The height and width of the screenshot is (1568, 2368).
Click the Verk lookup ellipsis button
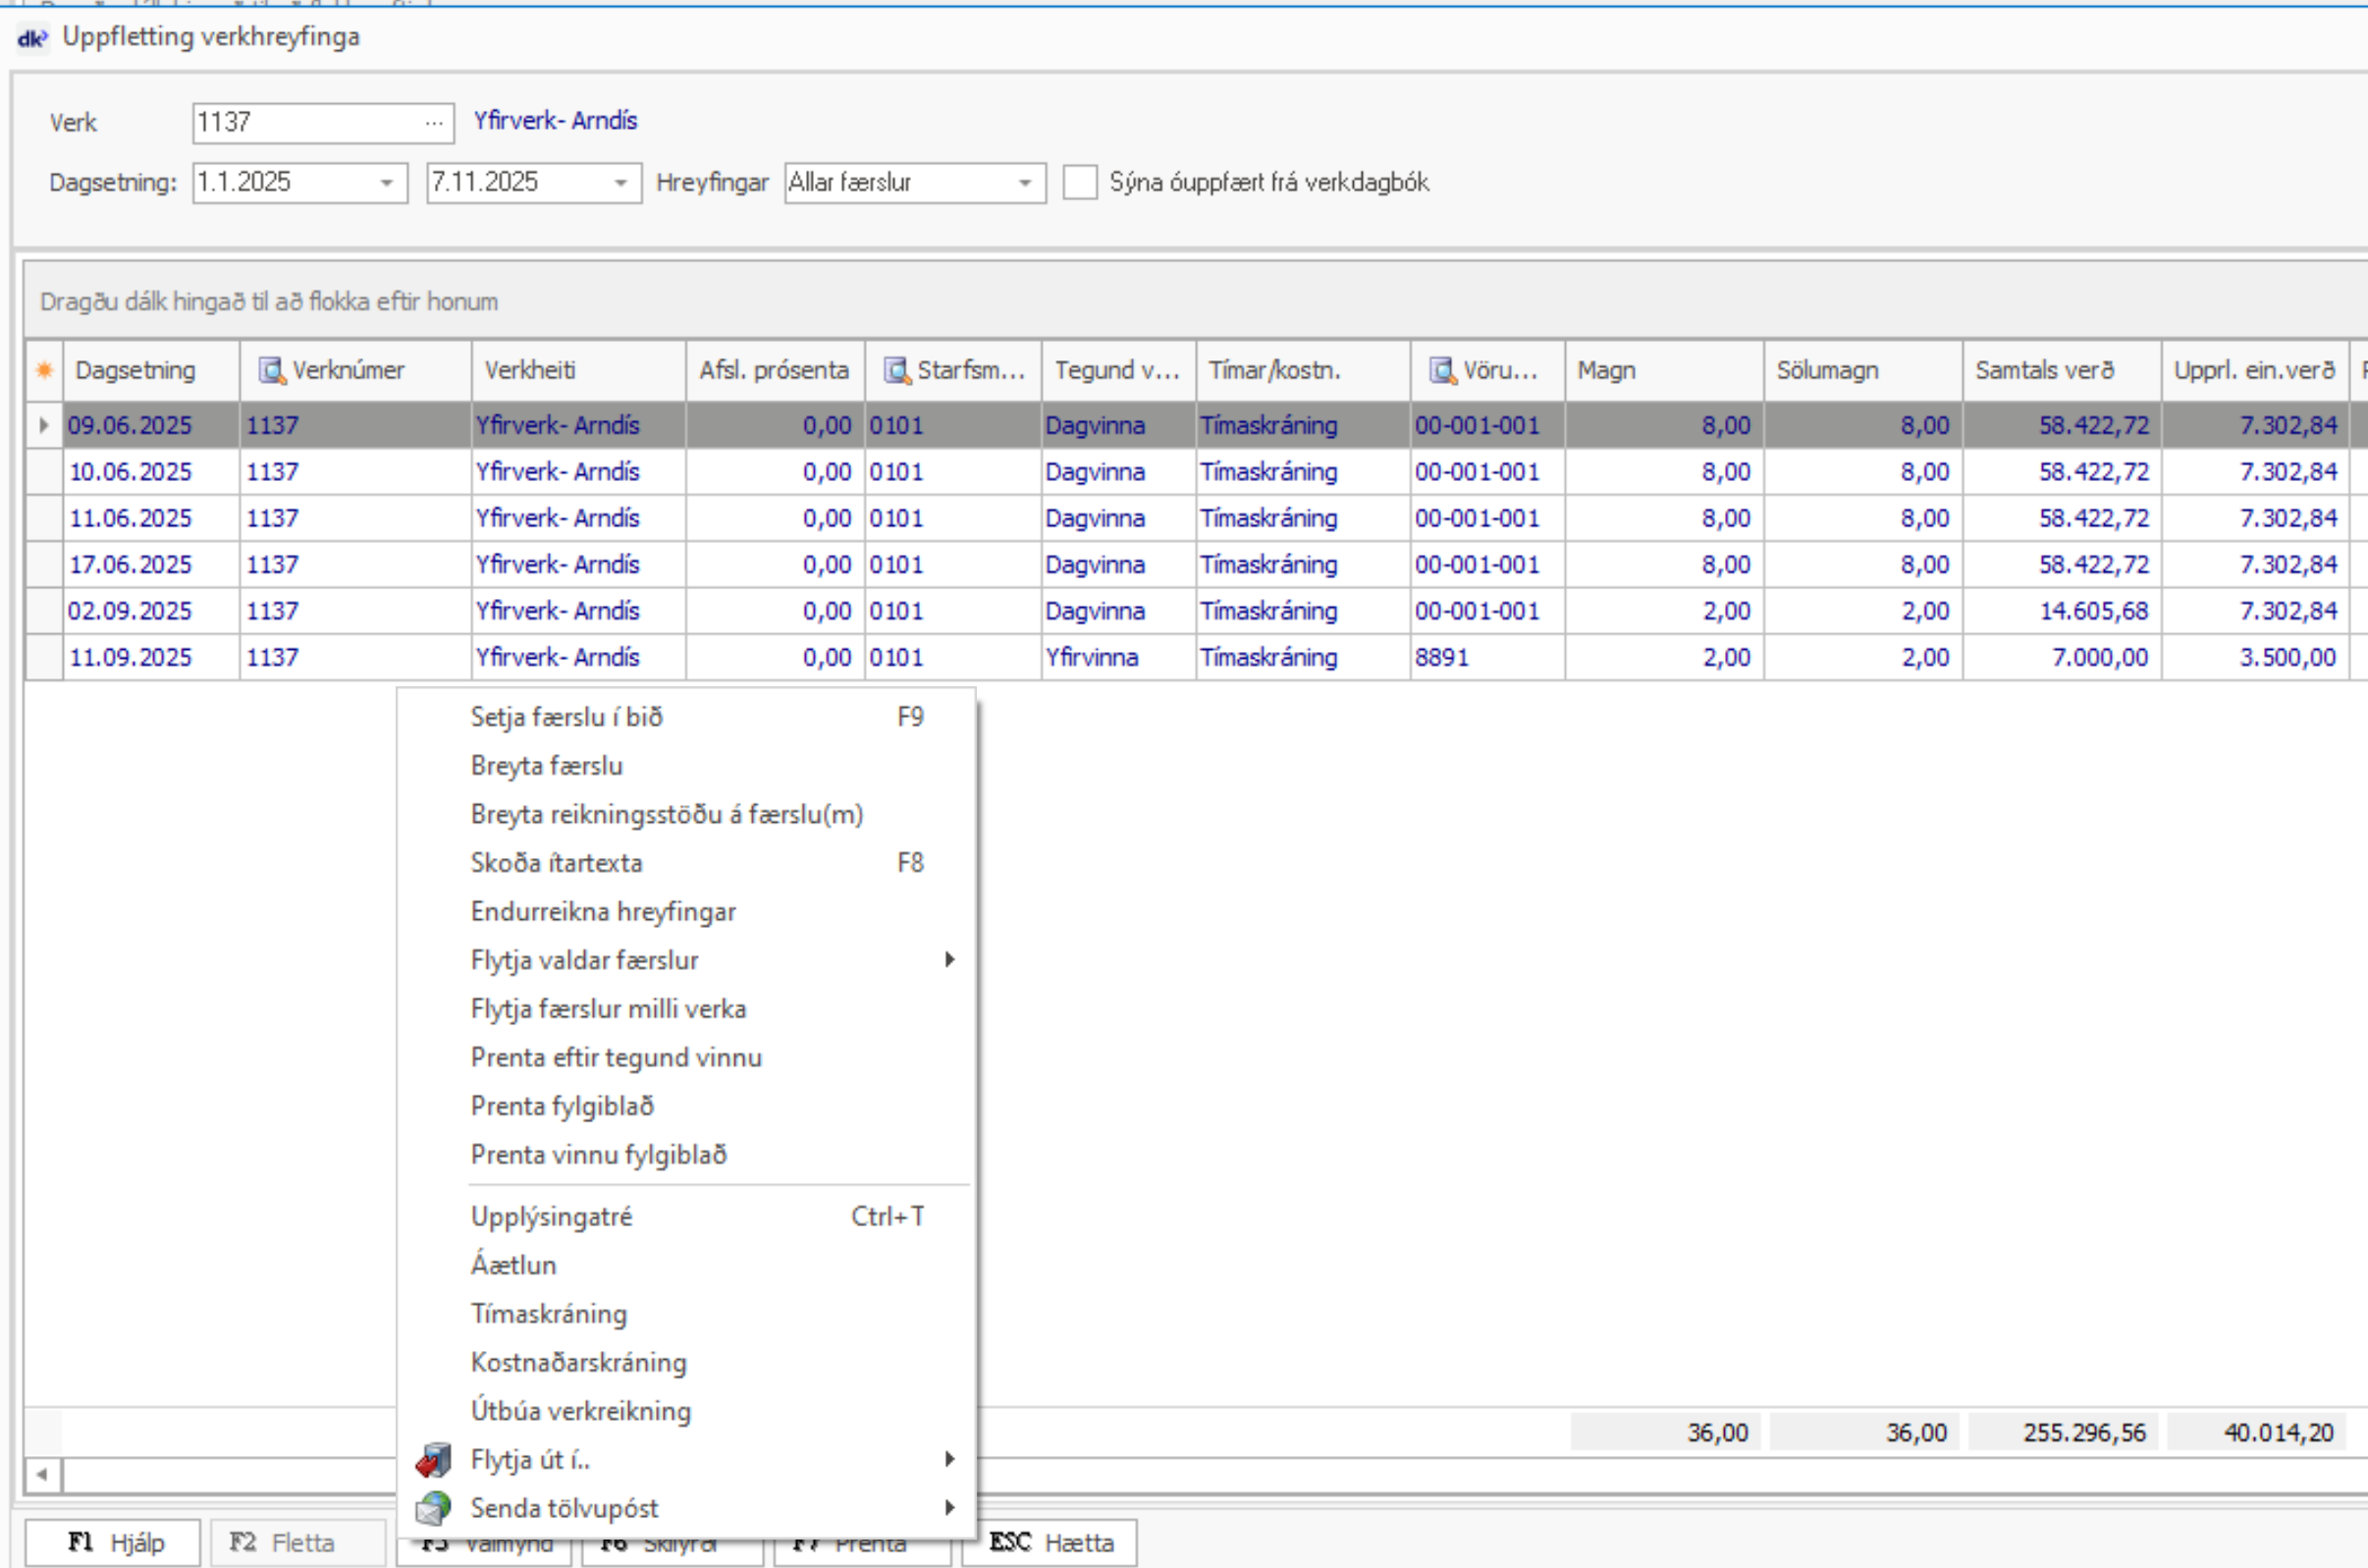(434, 123)
